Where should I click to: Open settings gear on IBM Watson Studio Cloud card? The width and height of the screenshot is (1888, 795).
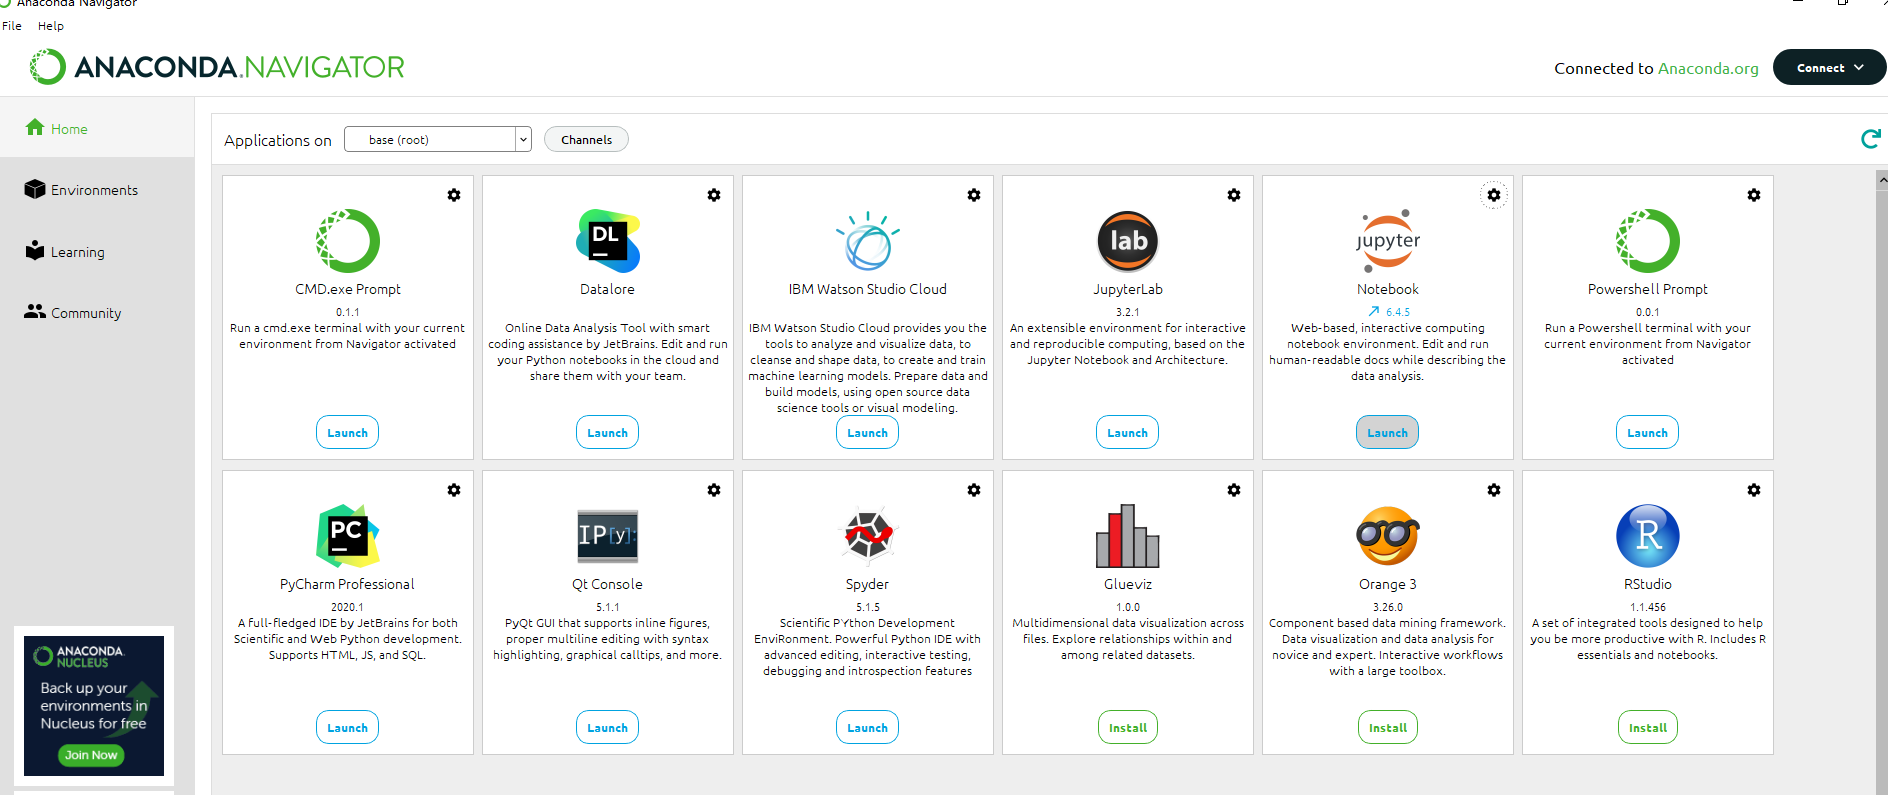pyautogui.click(x=974, y=195)
